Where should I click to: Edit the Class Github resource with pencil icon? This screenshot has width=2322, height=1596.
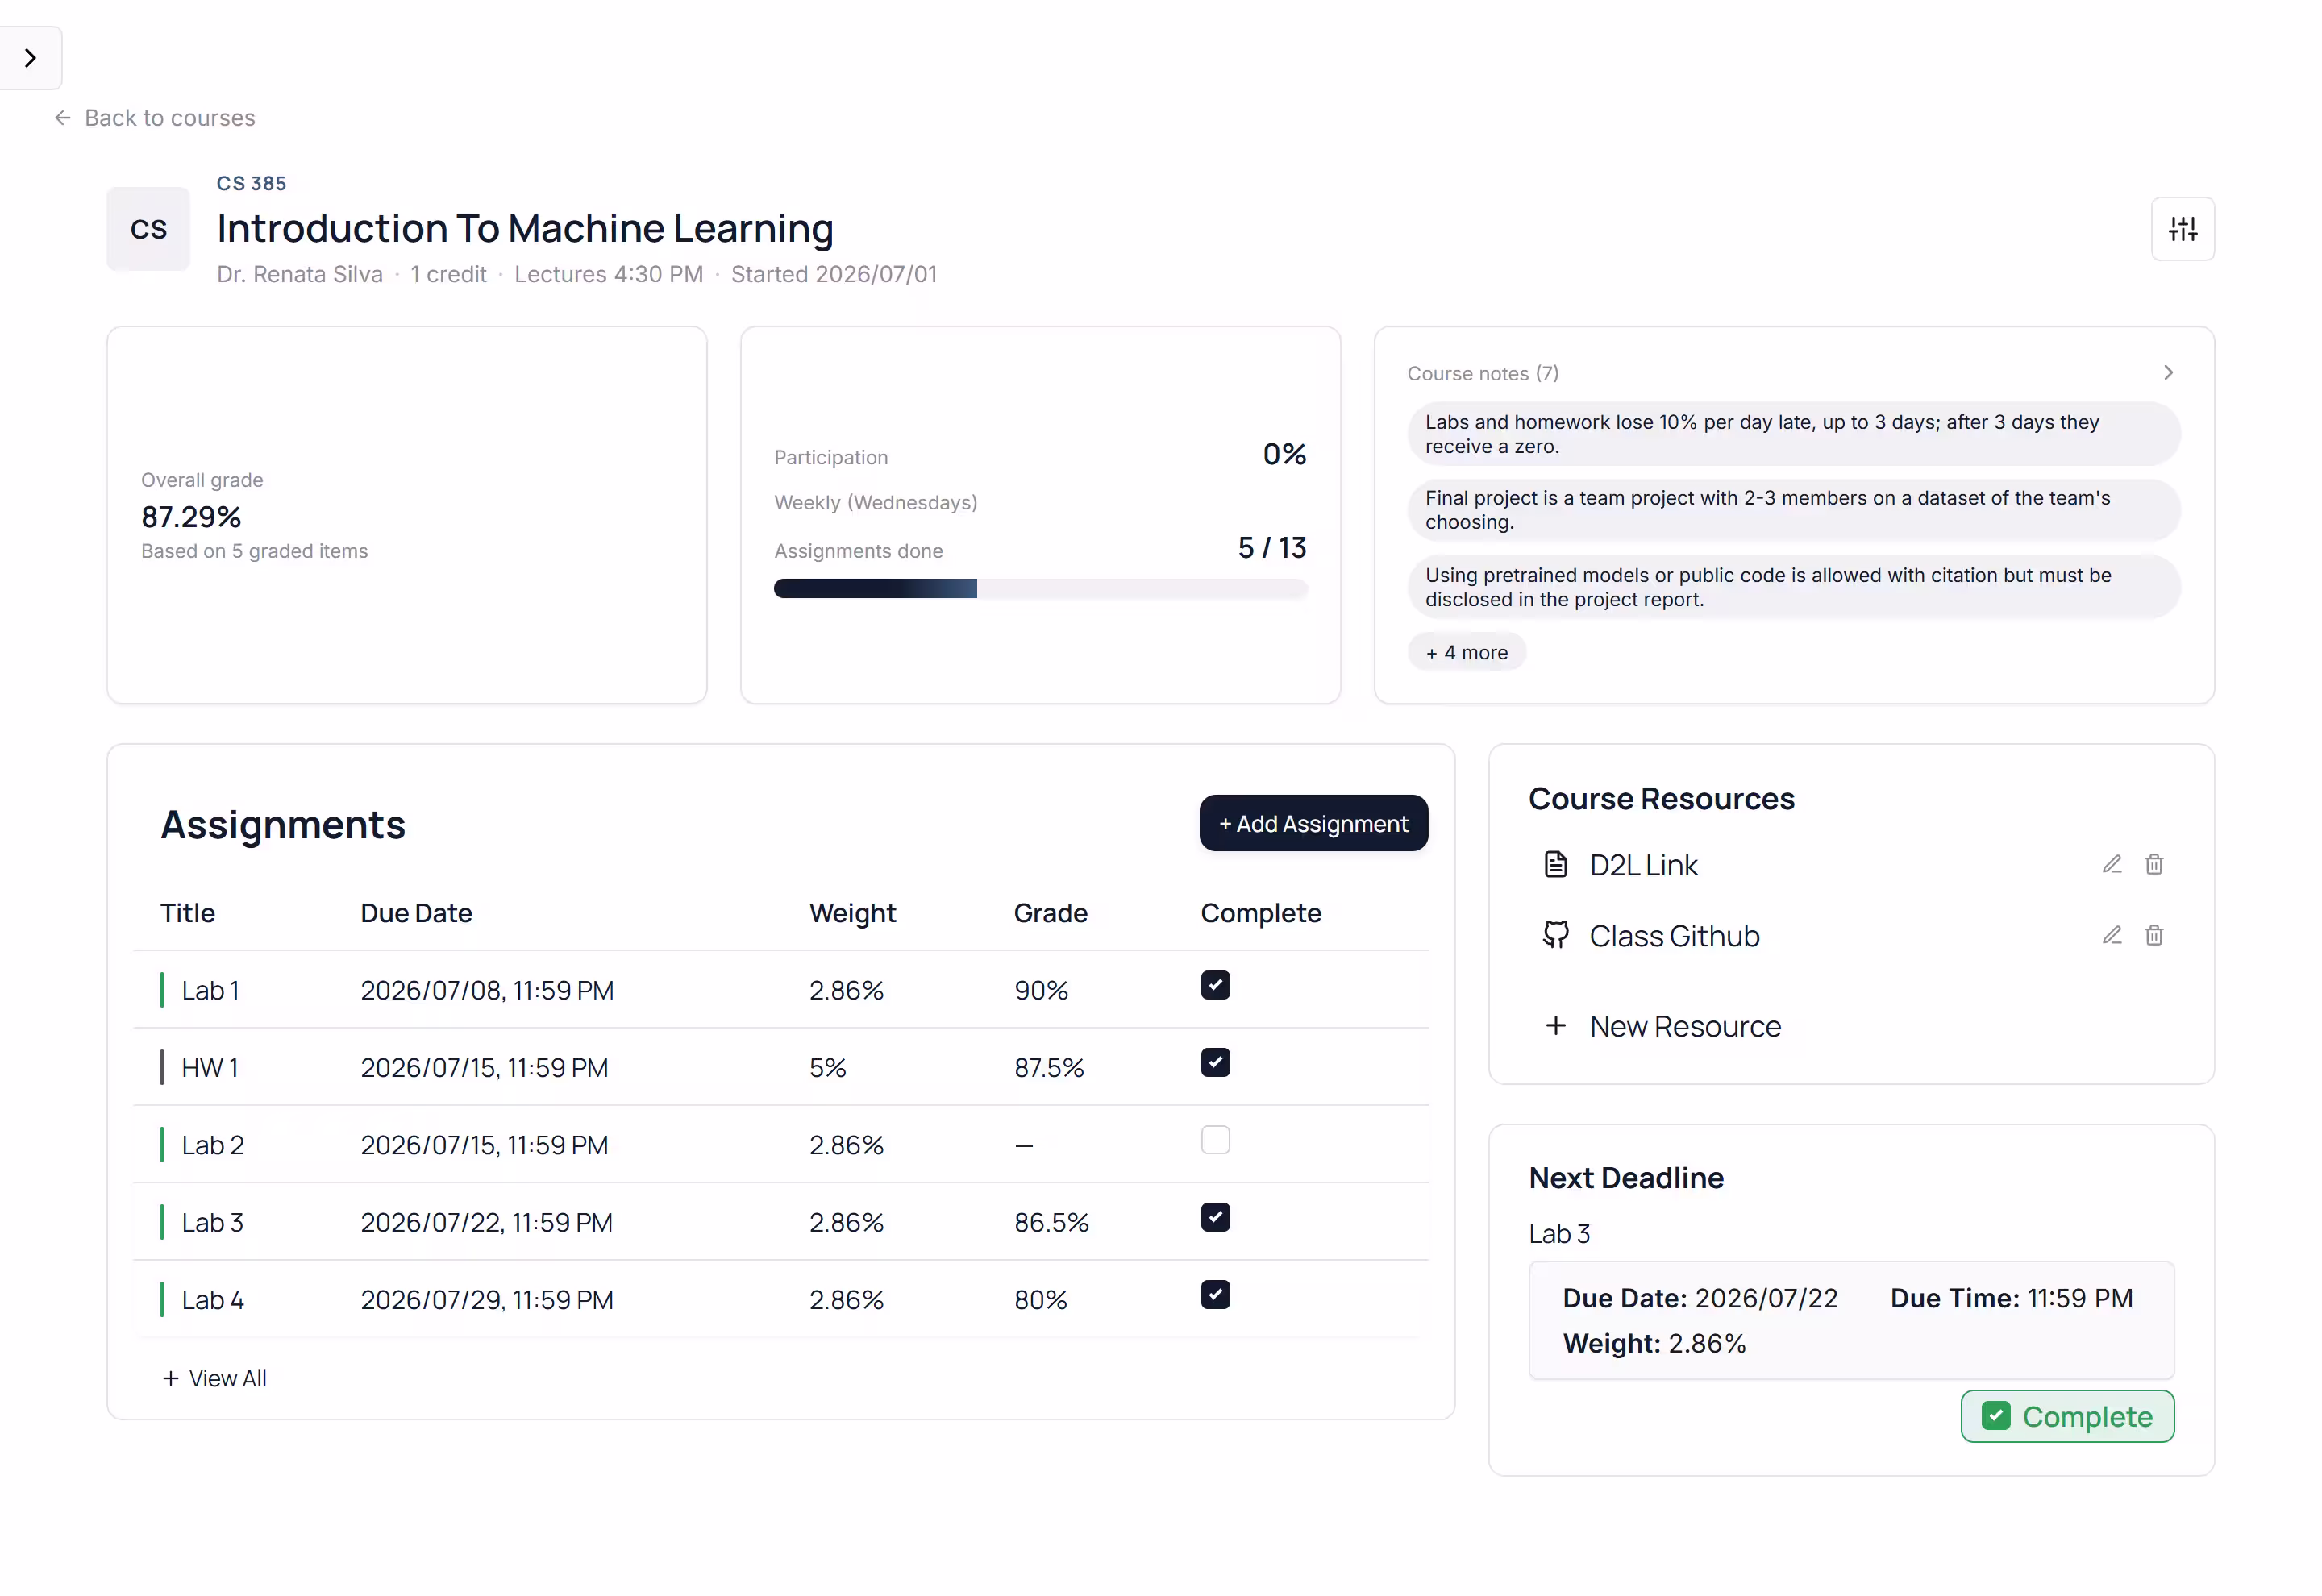pos(2111,935)
